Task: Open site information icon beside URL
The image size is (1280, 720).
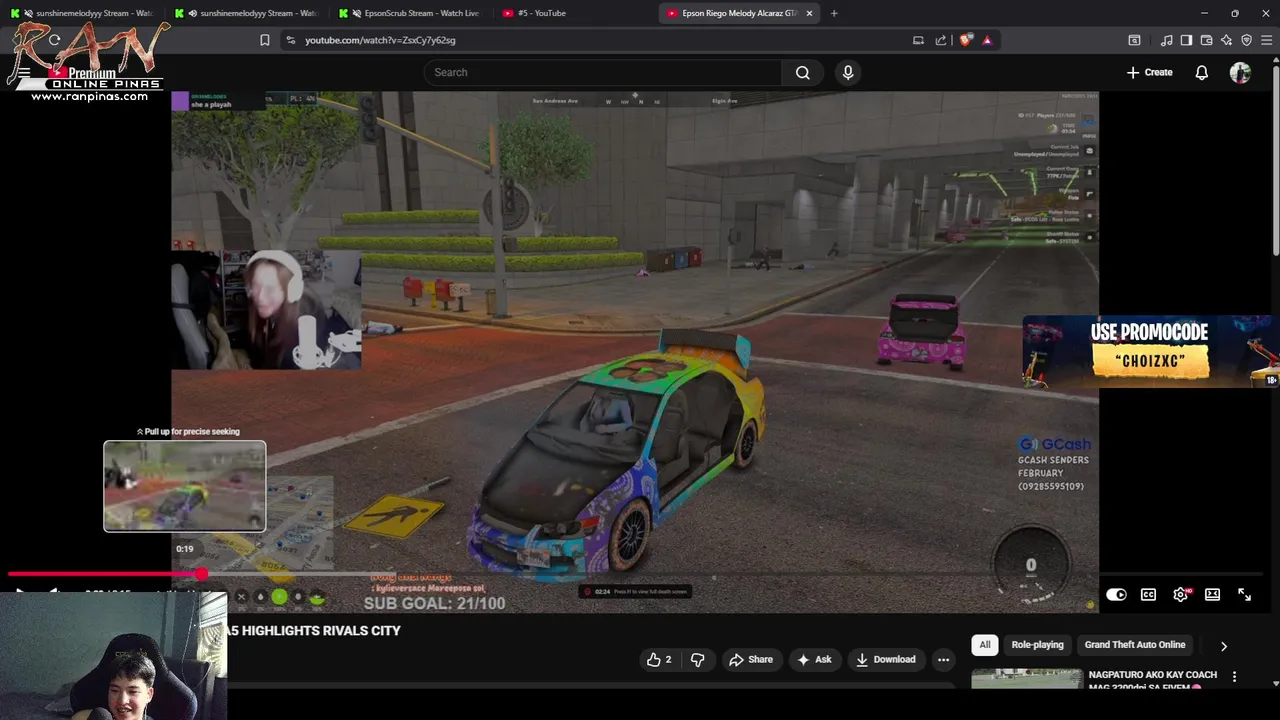Action: pyautogui.click(x=290, y=40)
